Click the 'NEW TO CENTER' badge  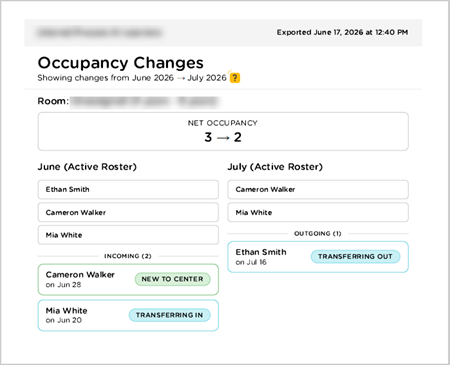point(172,279)
